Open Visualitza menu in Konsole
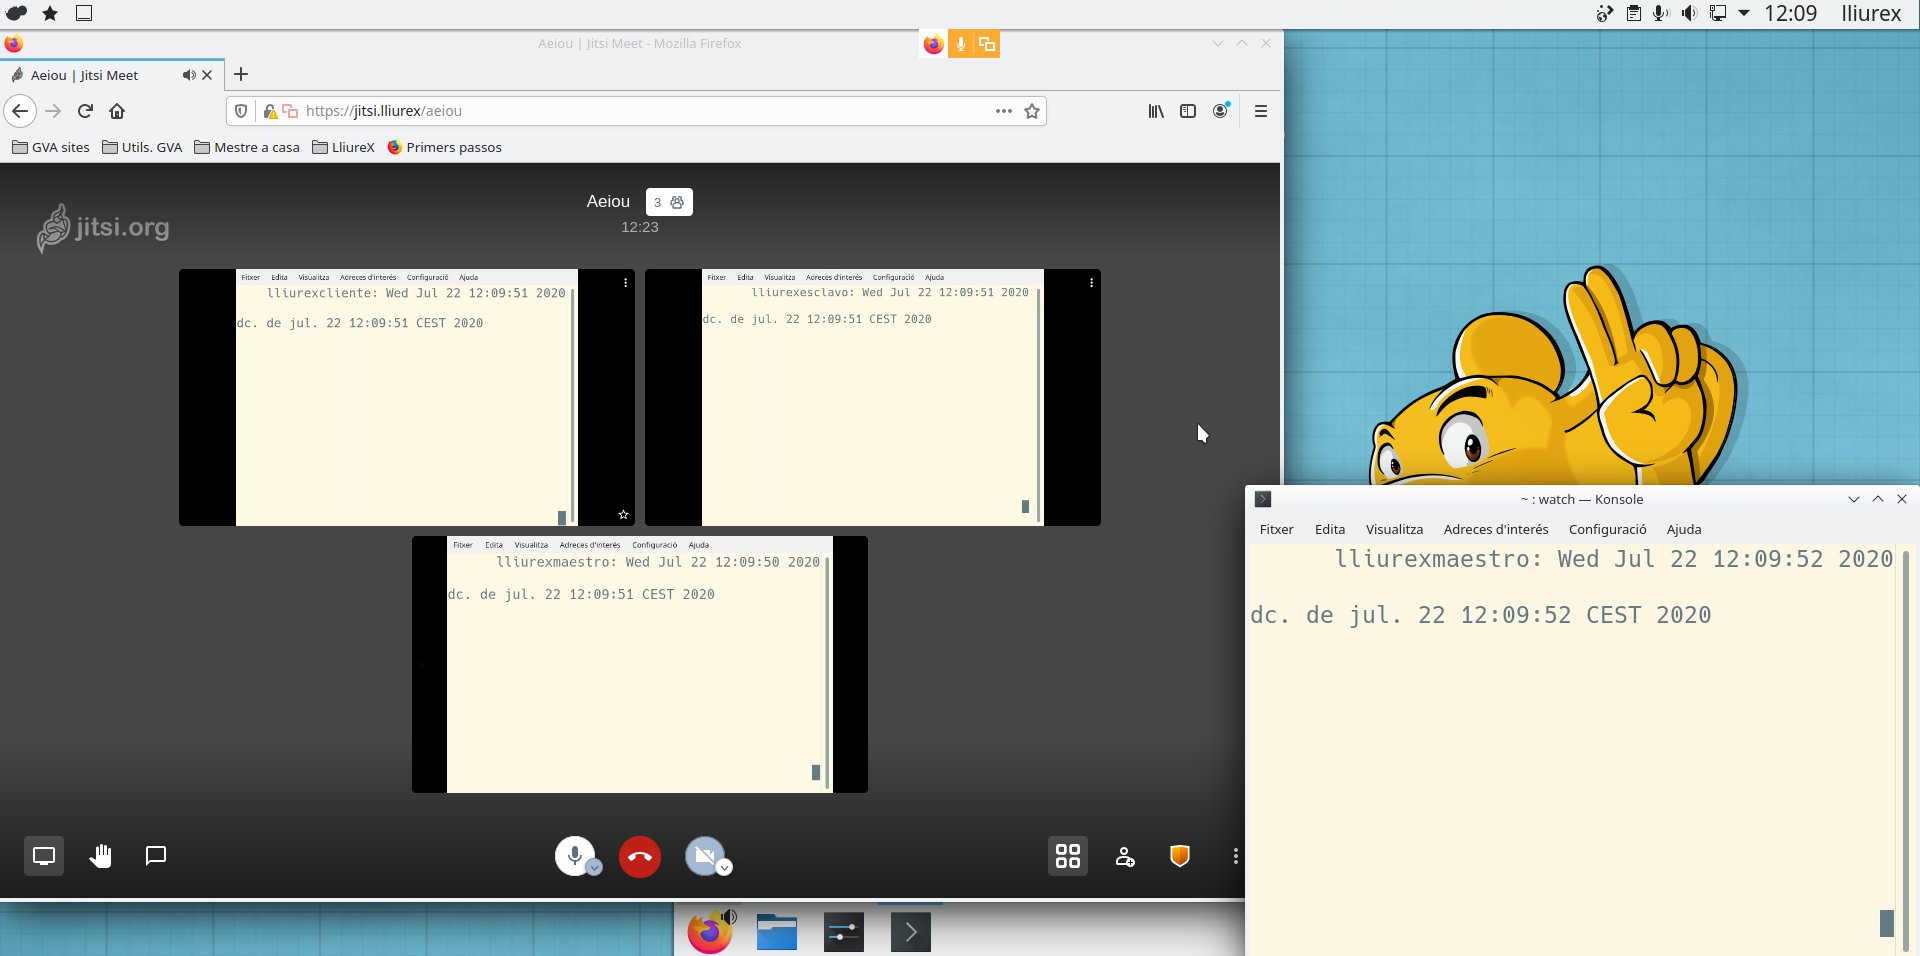Screen dimensions: 1920x956 [x=1394, y=529]
